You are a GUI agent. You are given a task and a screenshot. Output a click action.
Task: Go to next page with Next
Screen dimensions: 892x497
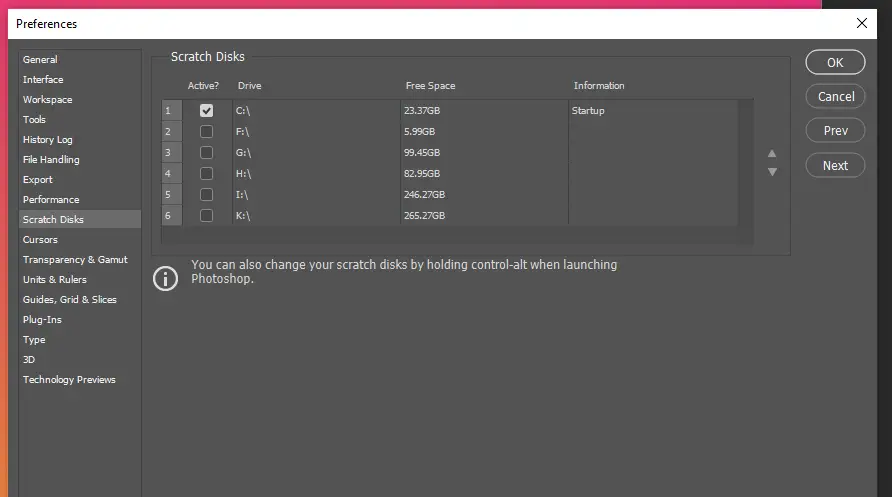[835, 165]
